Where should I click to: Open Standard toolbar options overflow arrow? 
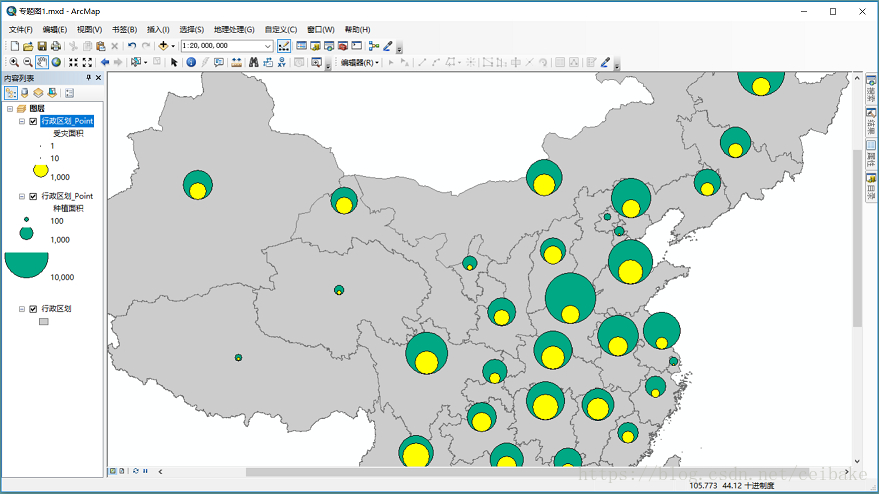(399, 48)
